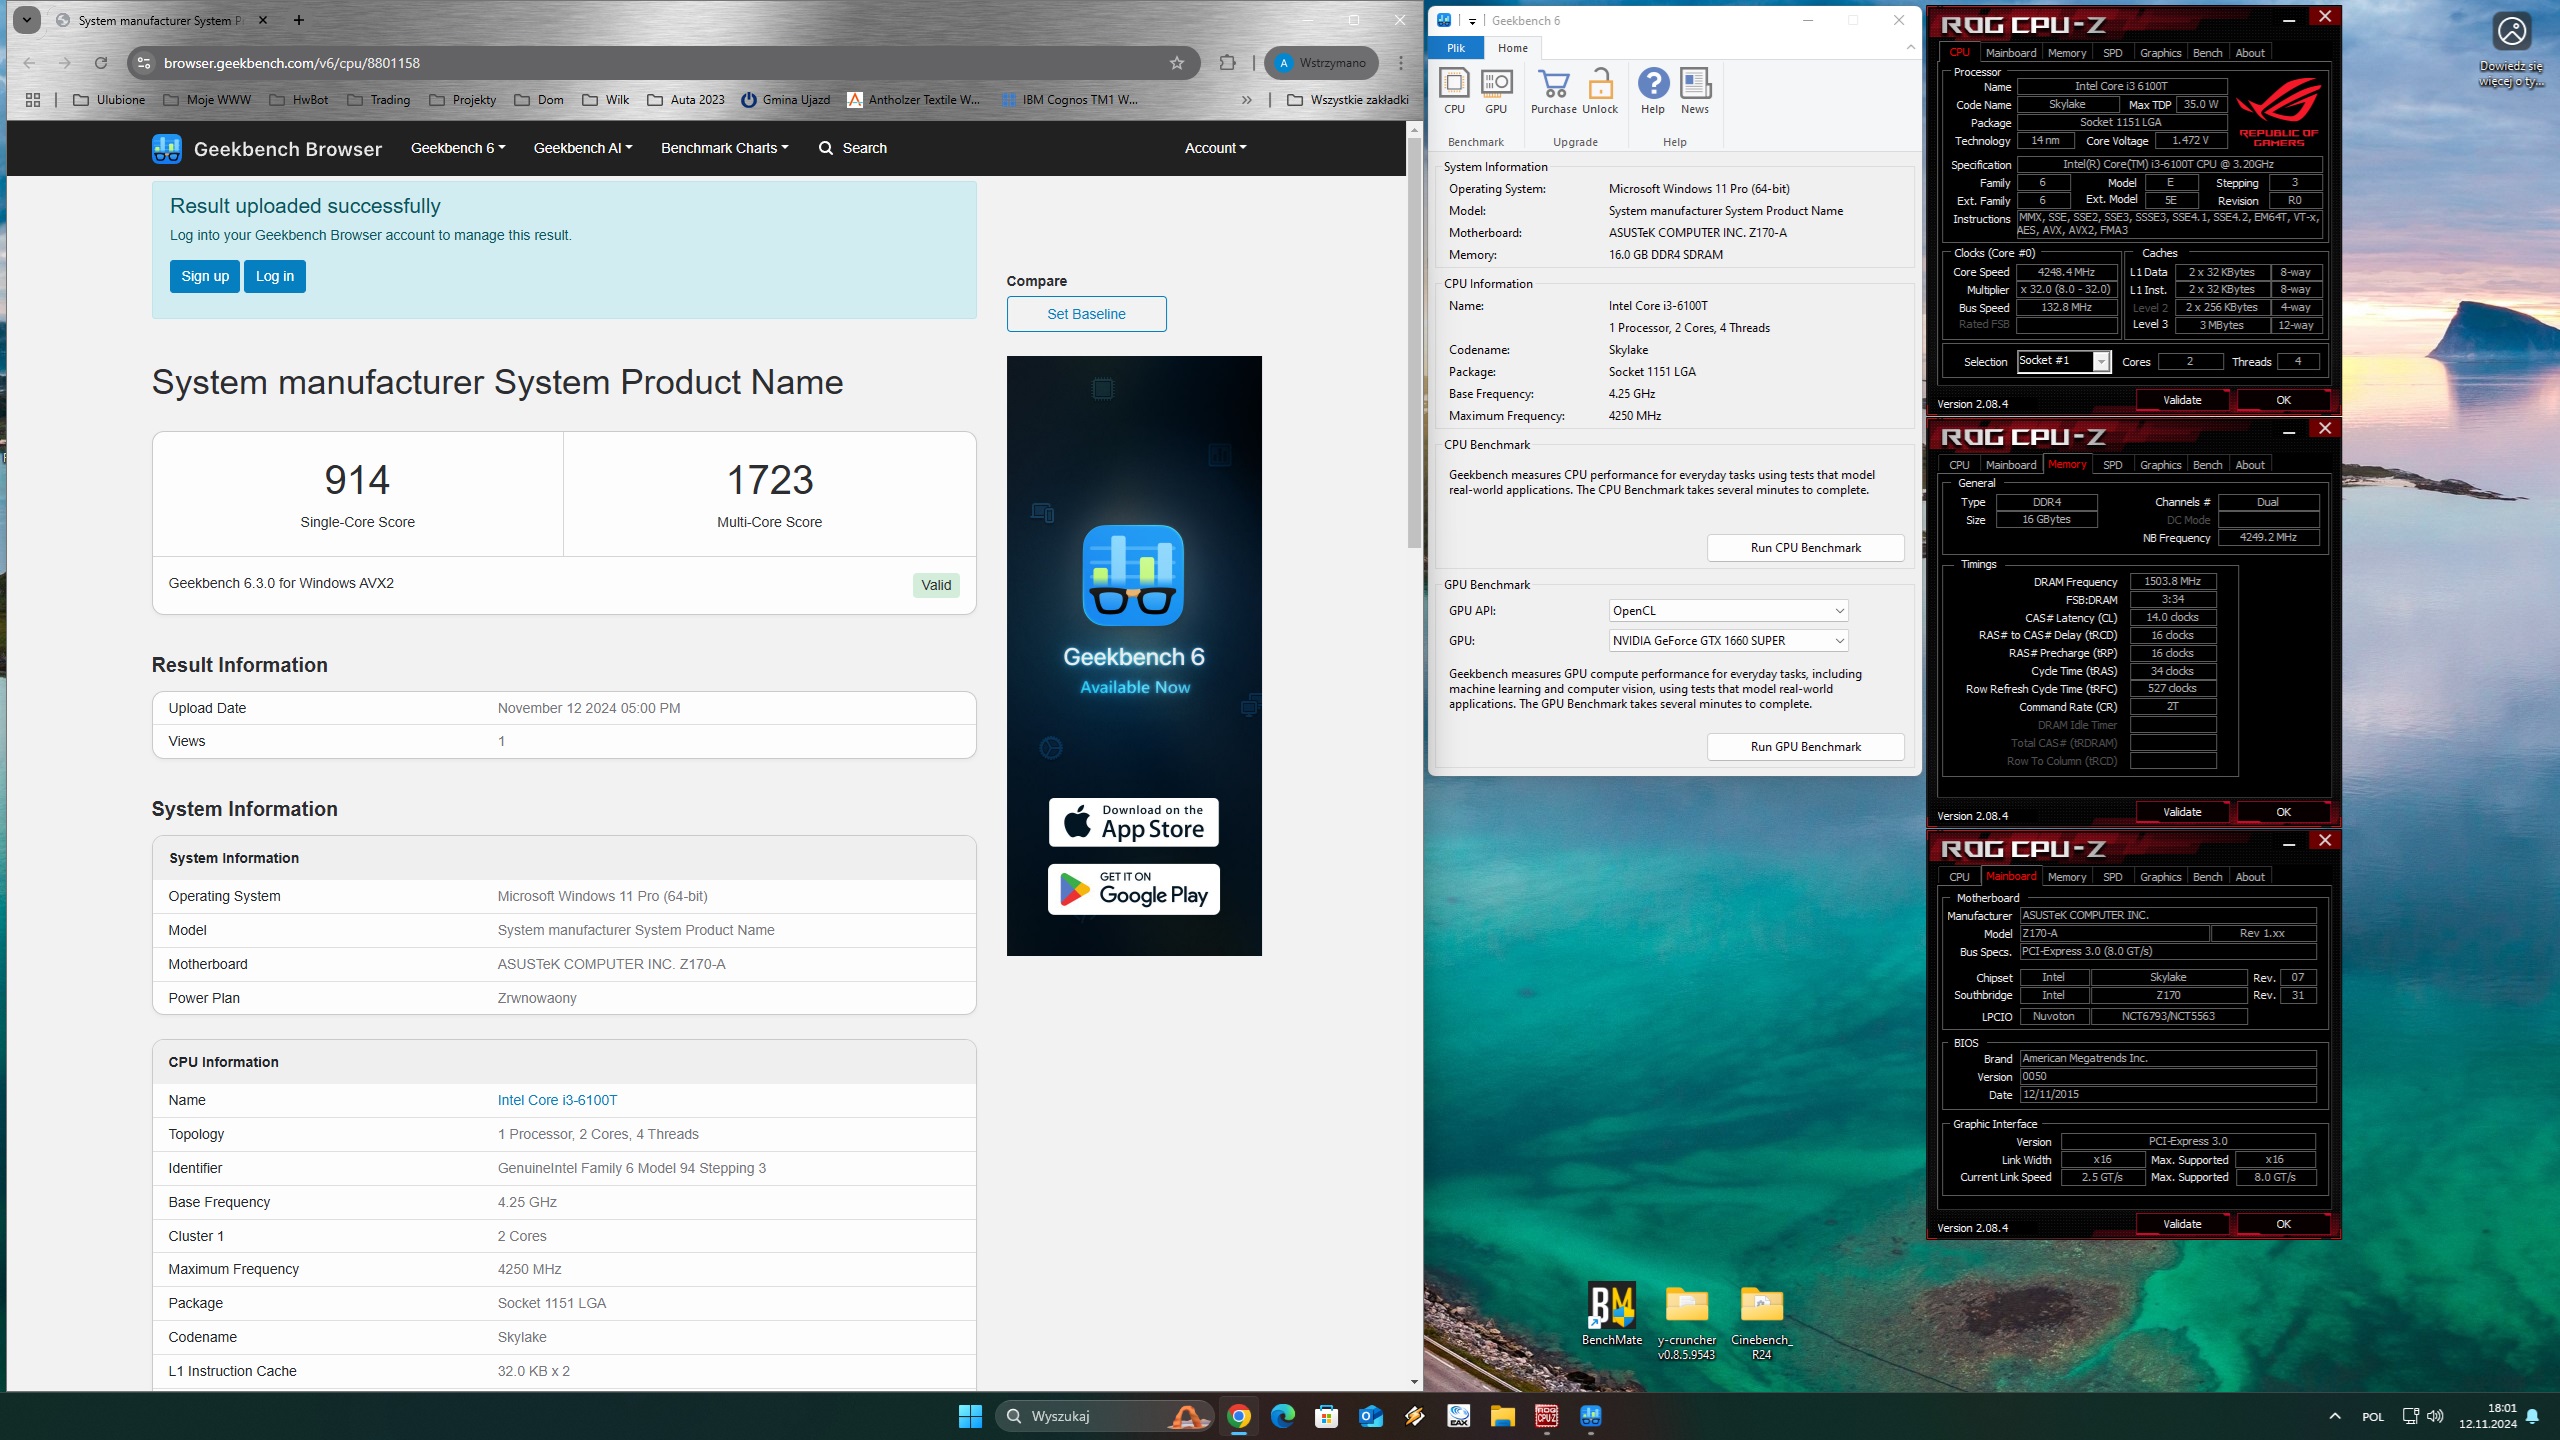Open the Socket #1 selection dropdown in CPU-Z

point(2064,361)
